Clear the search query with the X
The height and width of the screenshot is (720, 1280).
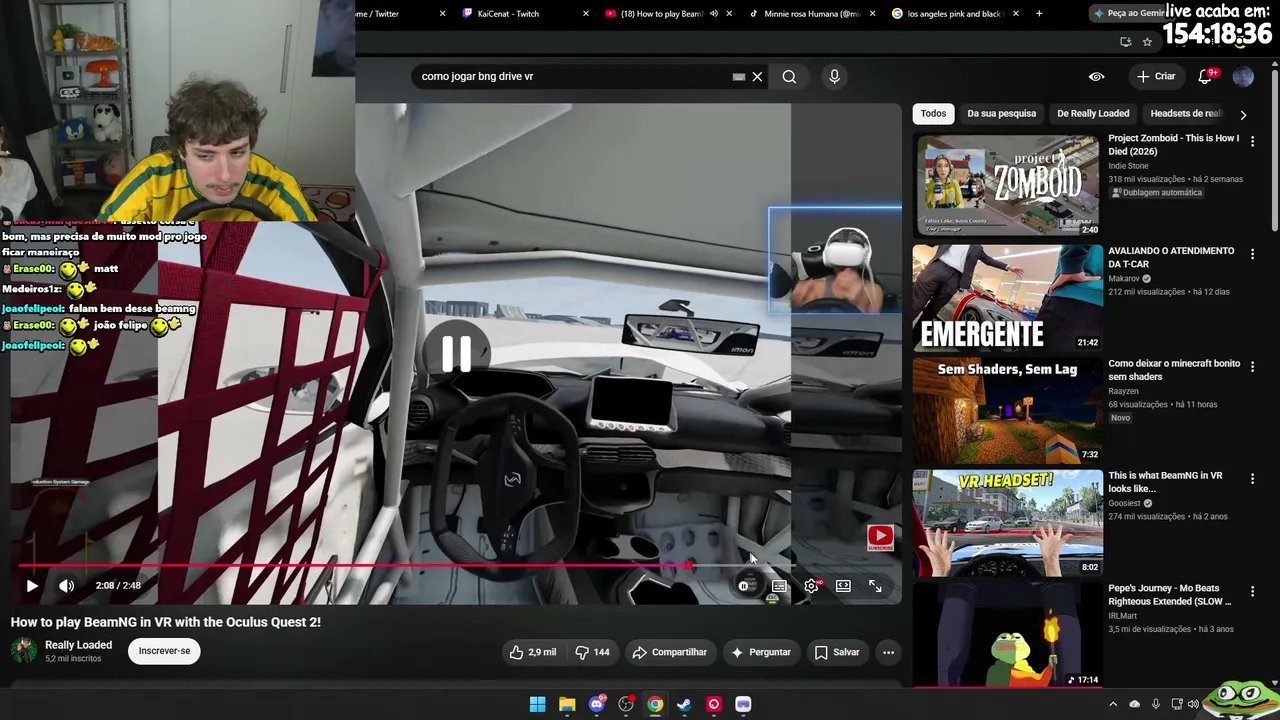(757, 76)
